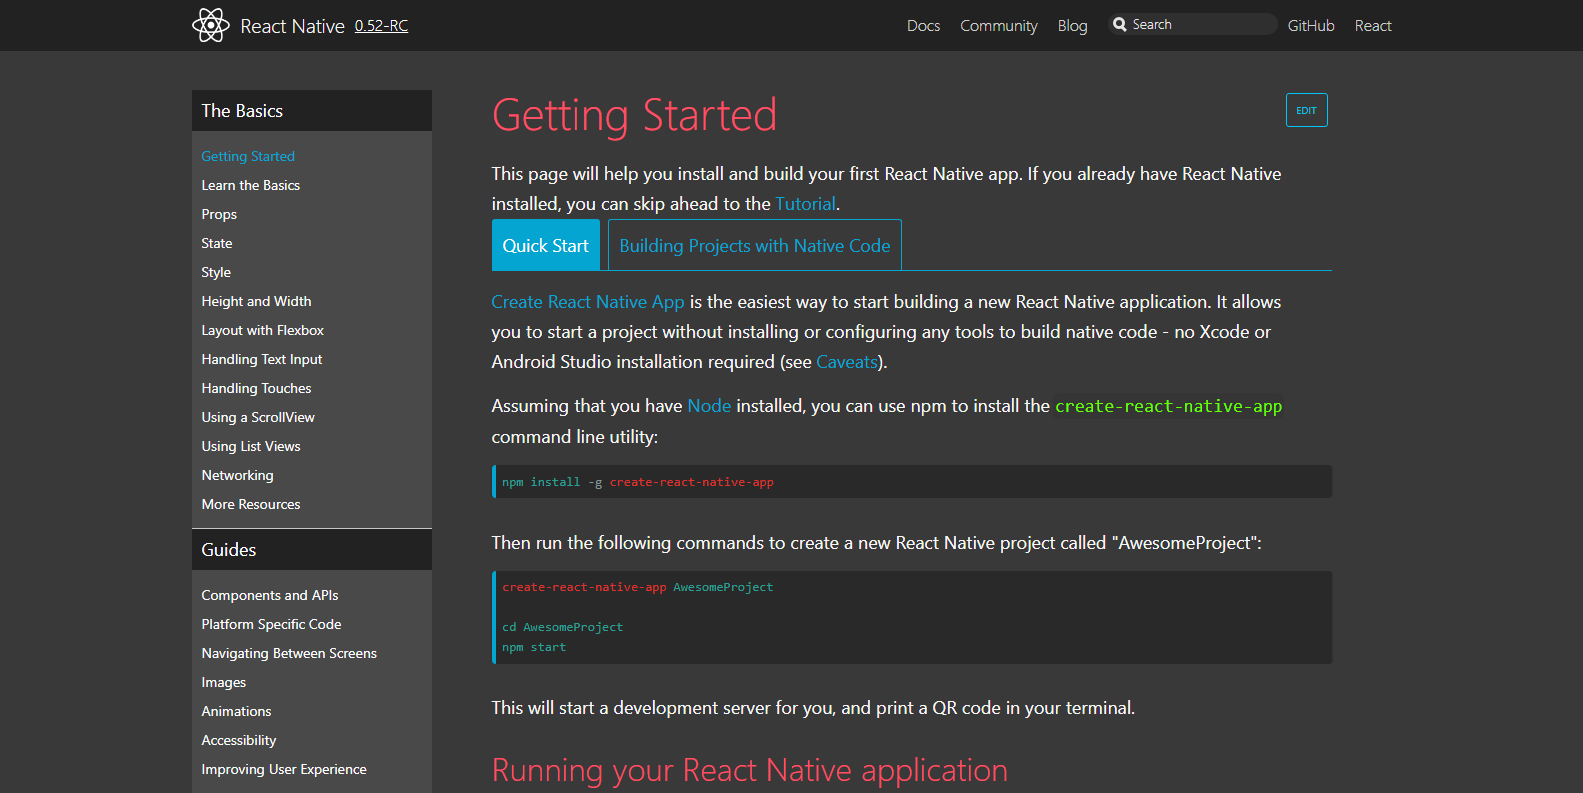Viewport: 1583px width, 793px height.
Task: Click the 'cd AwesomeProject' code line
Action: click(562, 627)
